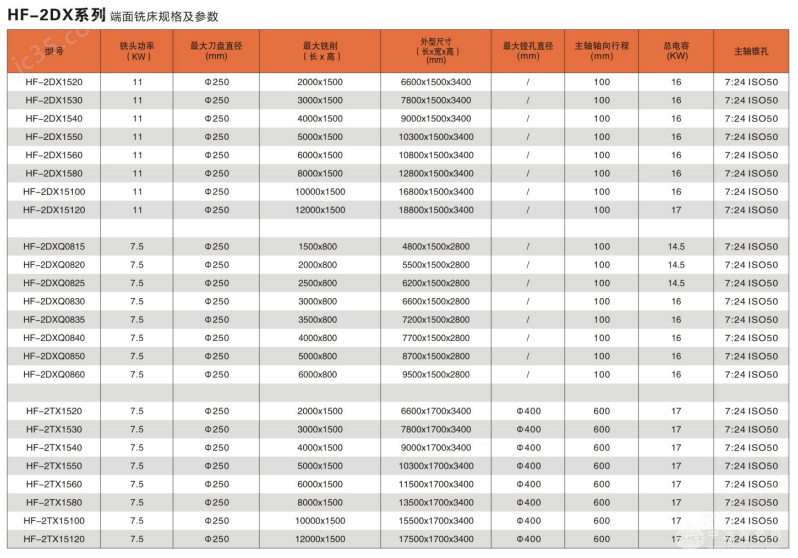Select model cell HF-2DXQ0860
The width and height of the screenshot is (798, 558).
click(x=54, y=375)
